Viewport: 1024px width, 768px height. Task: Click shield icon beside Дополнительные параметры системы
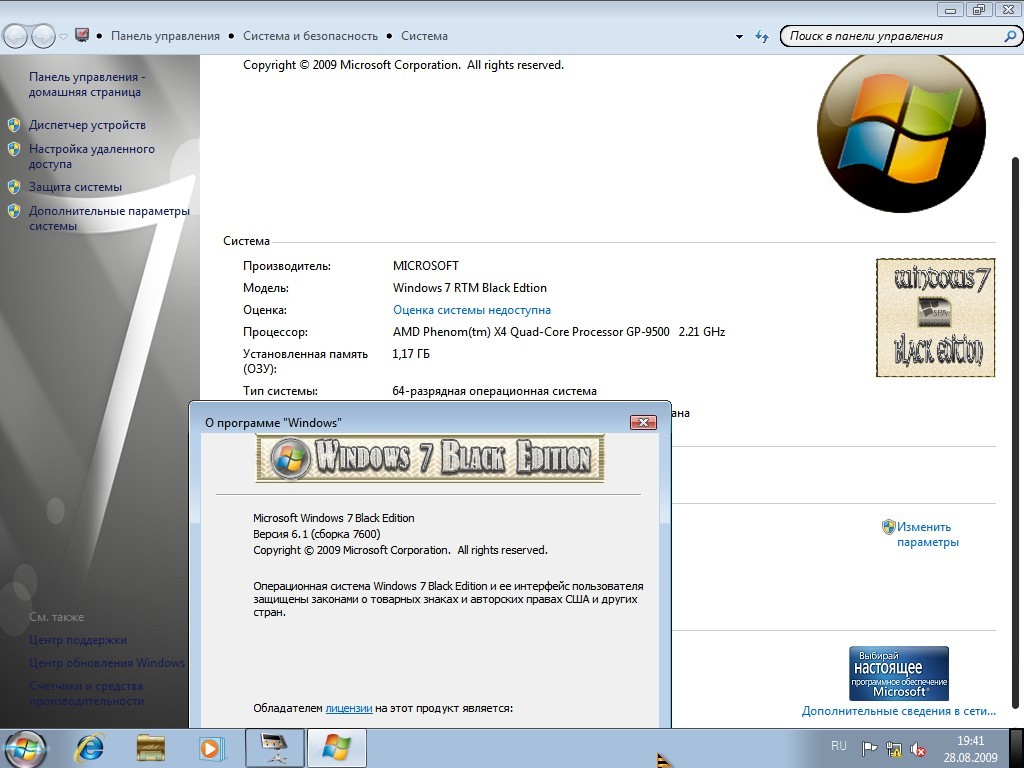coord(14,211)
